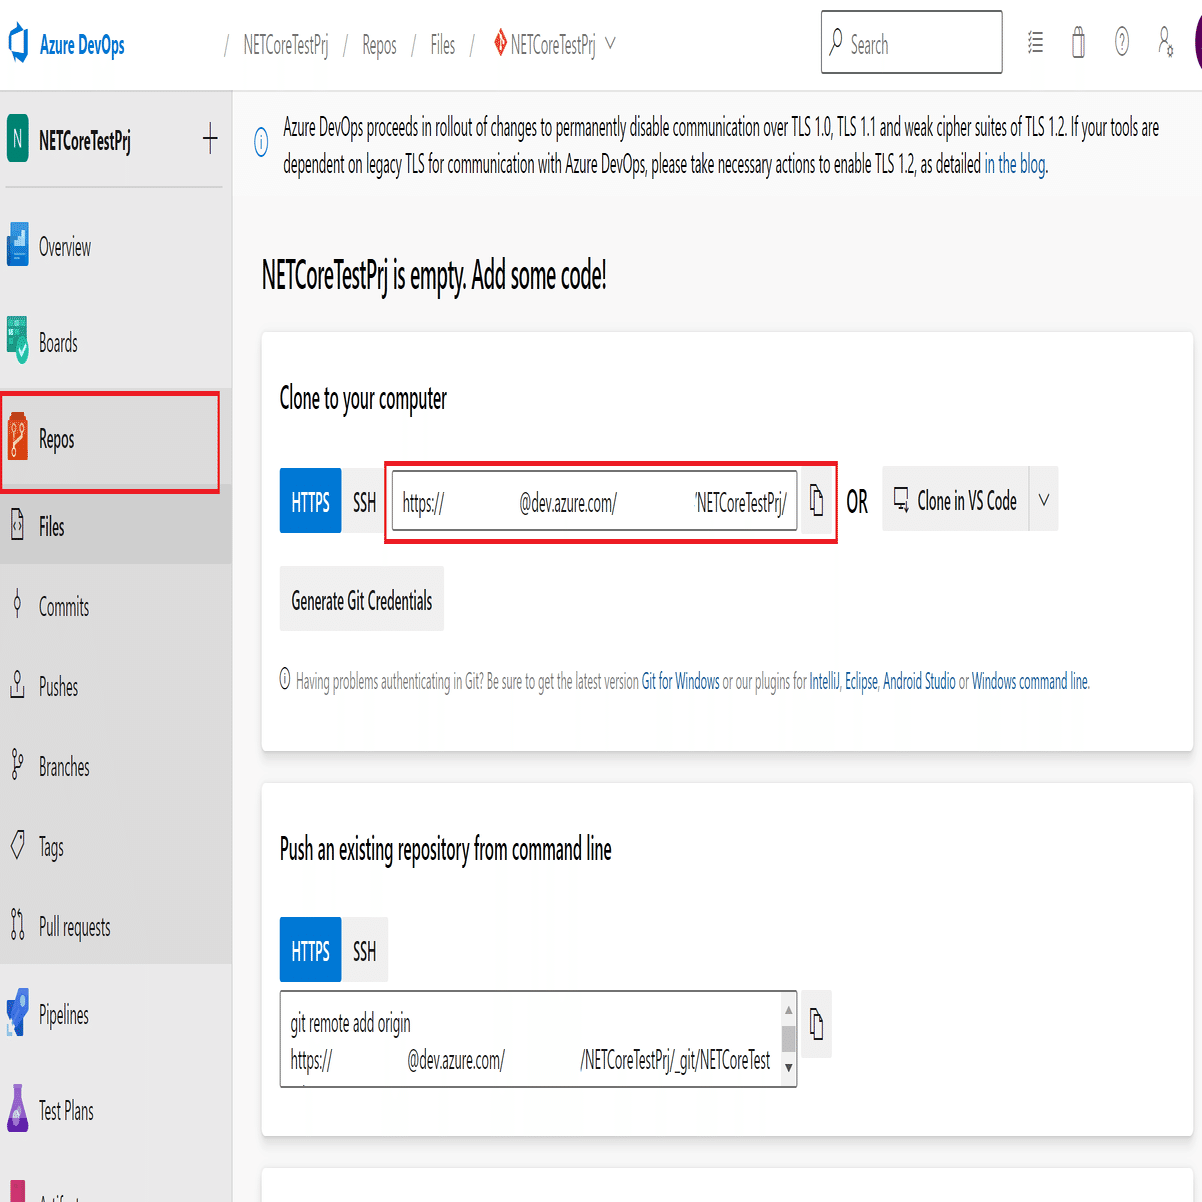Follow the 'in the blog' link
The width and height of the screenshot is (1202, 1202).
(1015, 164)
